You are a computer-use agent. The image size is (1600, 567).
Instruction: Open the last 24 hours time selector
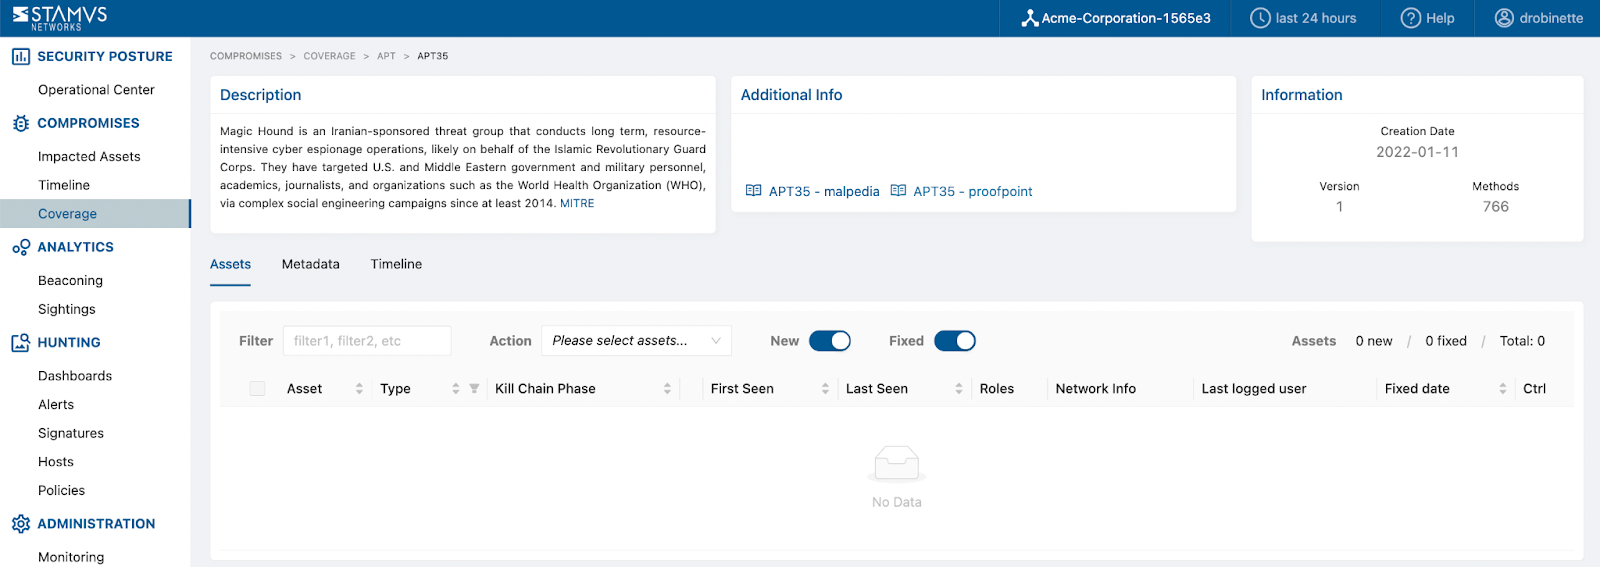(1303, 18)
